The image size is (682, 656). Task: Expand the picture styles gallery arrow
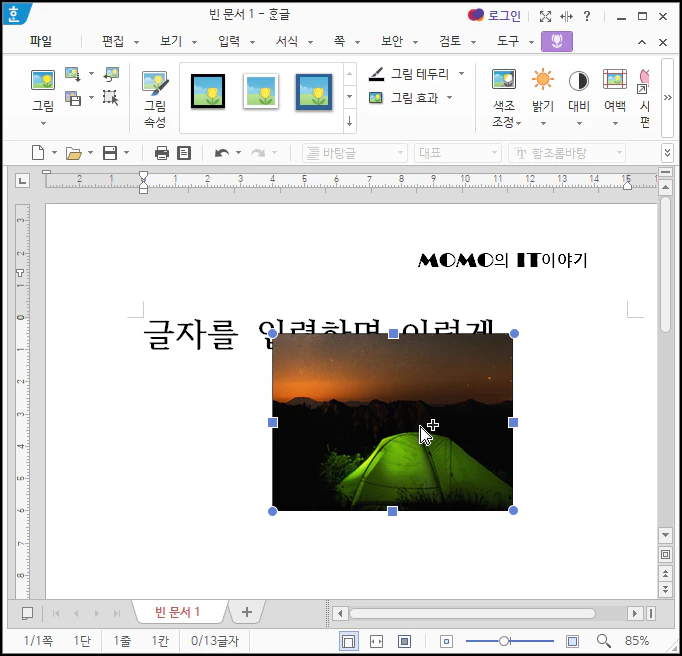point(349,122)
